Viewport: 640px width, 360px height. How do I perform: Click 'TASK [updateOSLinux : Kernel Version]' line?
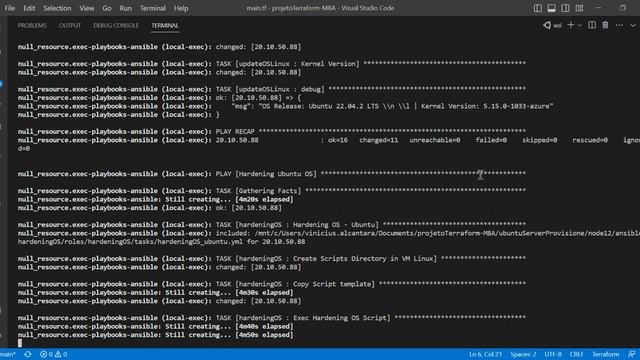point(271,64)
